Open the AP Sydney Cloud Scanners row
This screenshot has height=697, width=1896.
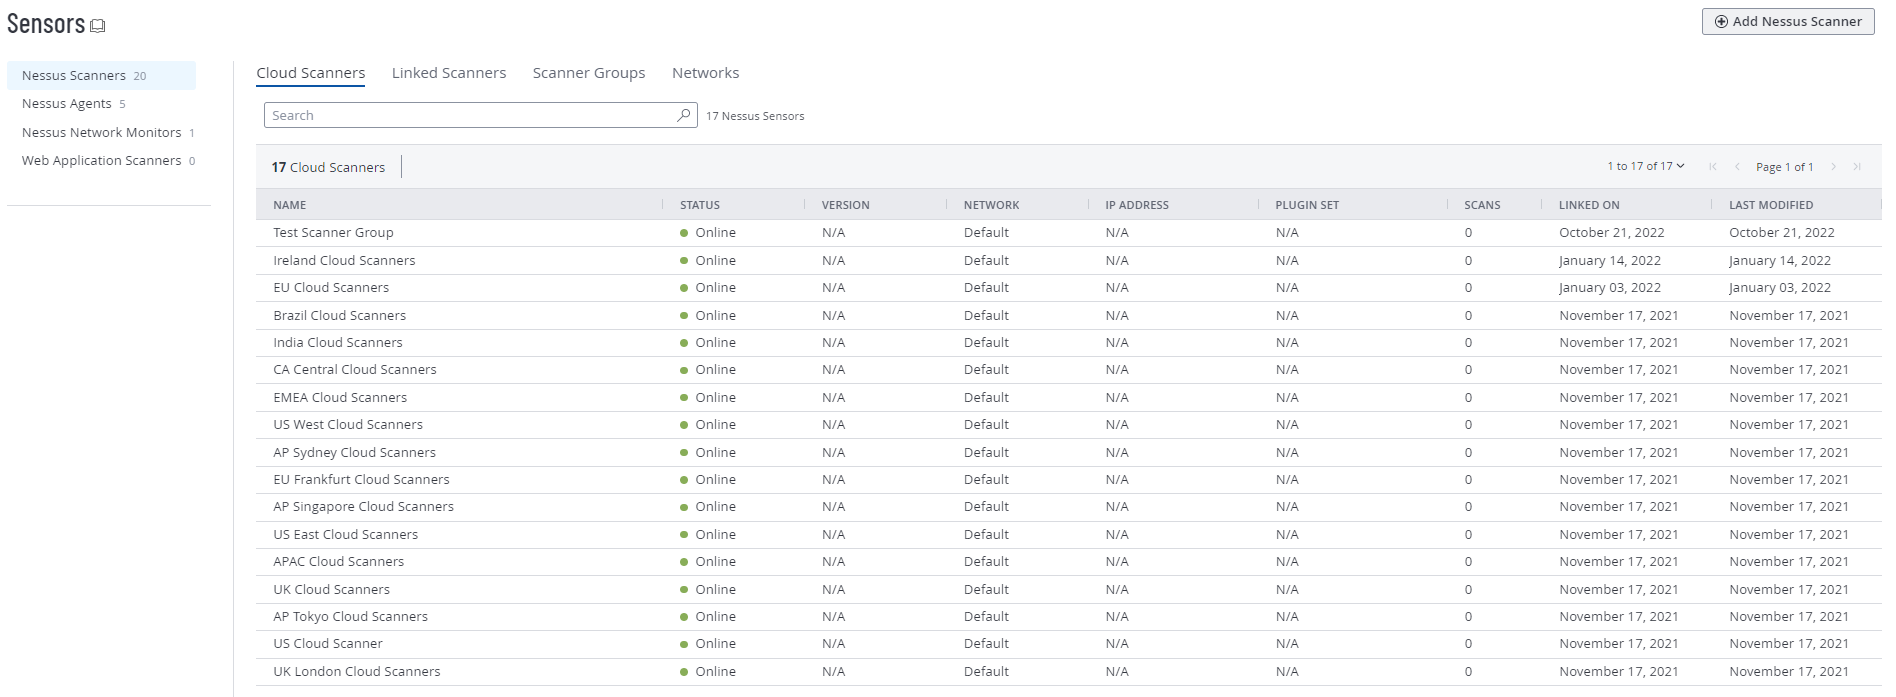(x=1069, y=452)
